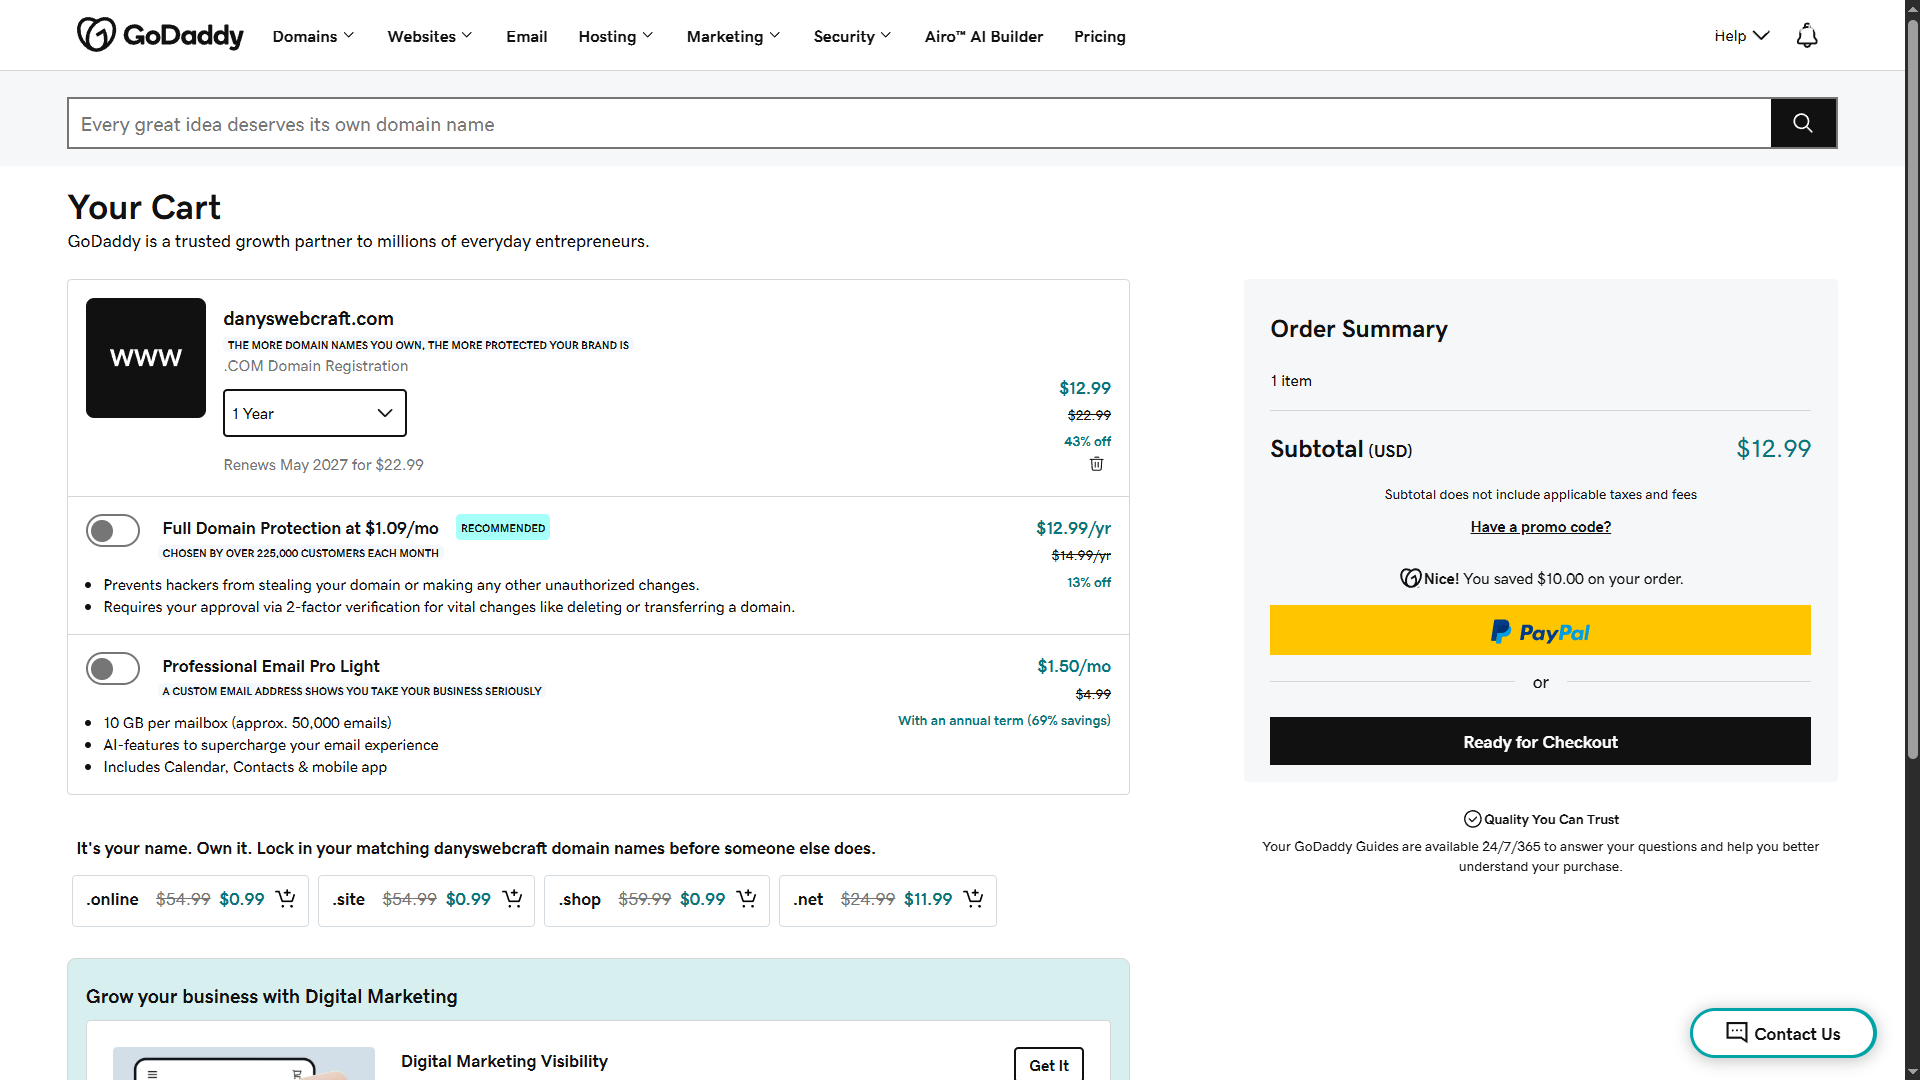Image resolution: width=1920 pixels, height=1080 pixels.
Task: Click the Renews May 2027 text
Action: (324, 465)
